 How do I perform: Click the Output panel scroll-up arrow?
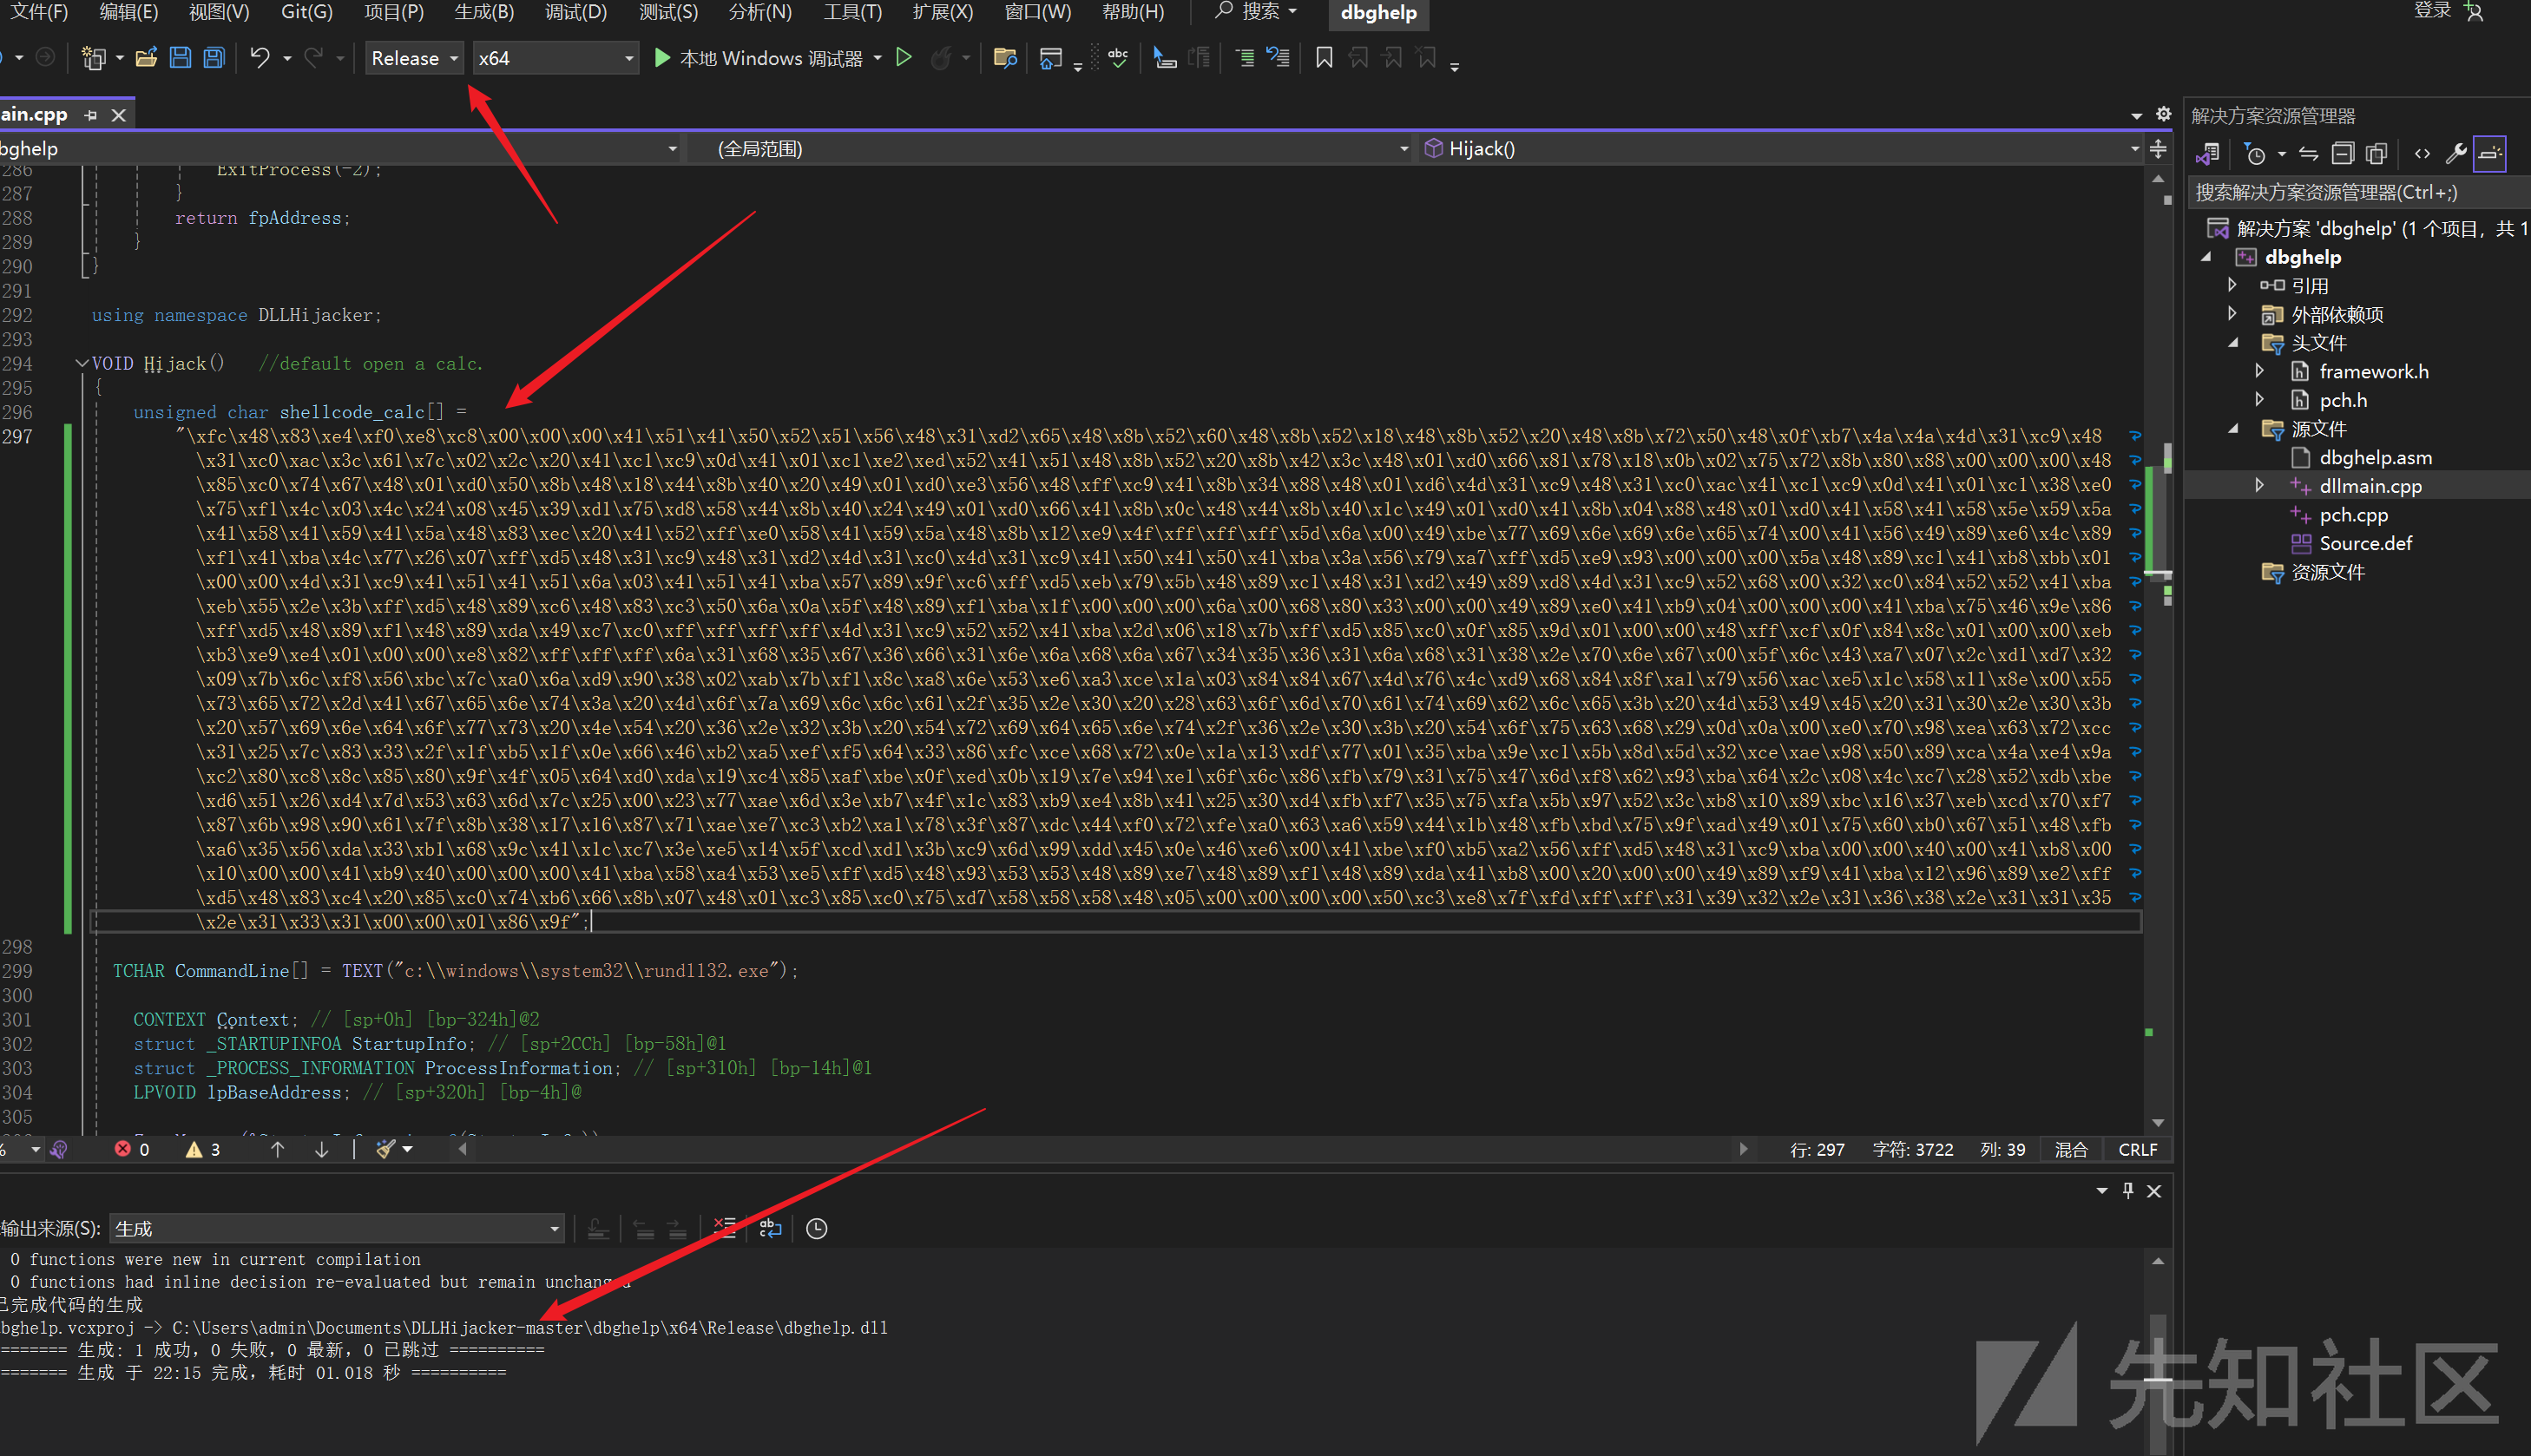point(2158,1261)
